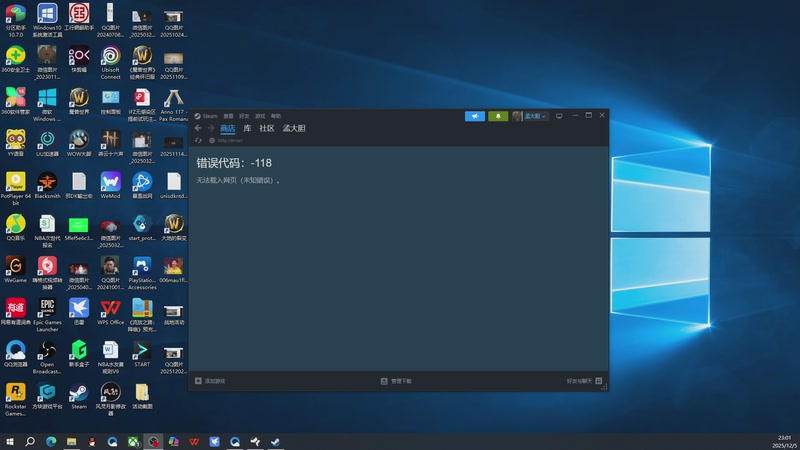Select the YY语音 desktop icon
This screenshot has height=450, width=800.
coord(16,143)
